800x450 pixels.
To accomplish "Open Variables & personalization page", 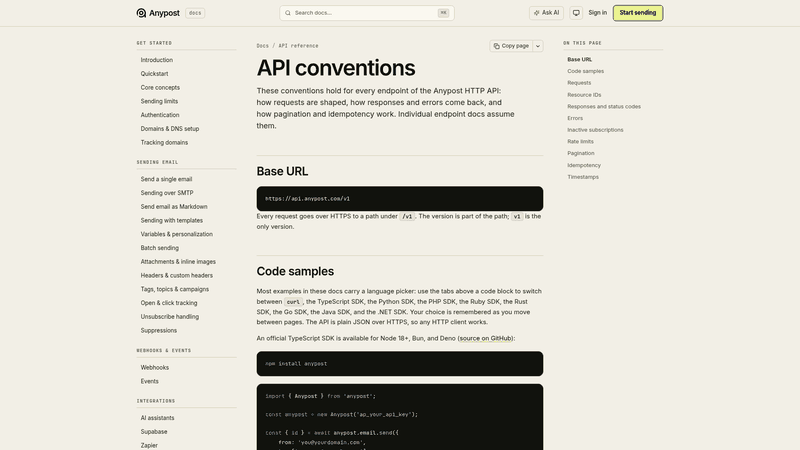I will click(177, 234).
